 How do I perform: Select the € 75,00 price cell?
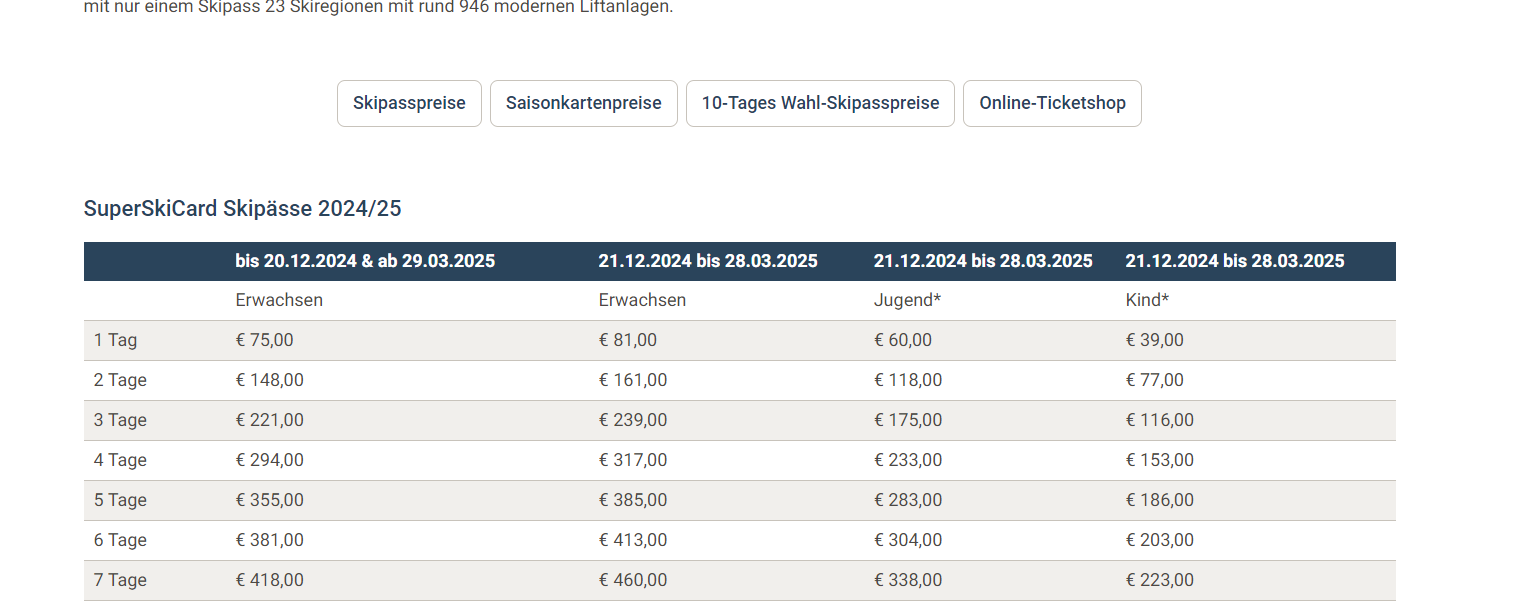(265, 340)
